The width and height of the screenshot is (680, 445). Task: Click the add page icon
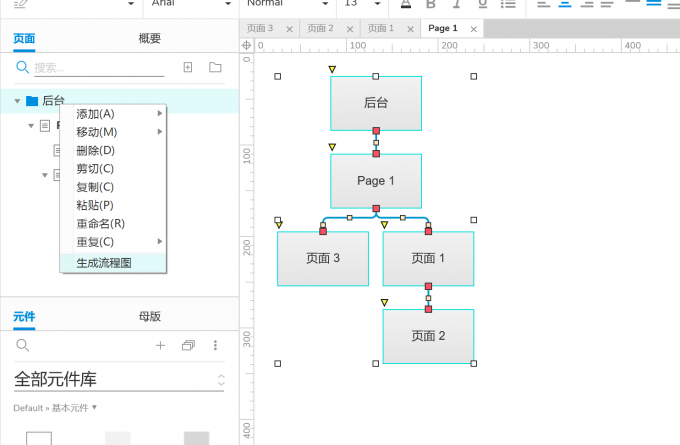pyautogui.click(x=188, y=67)
